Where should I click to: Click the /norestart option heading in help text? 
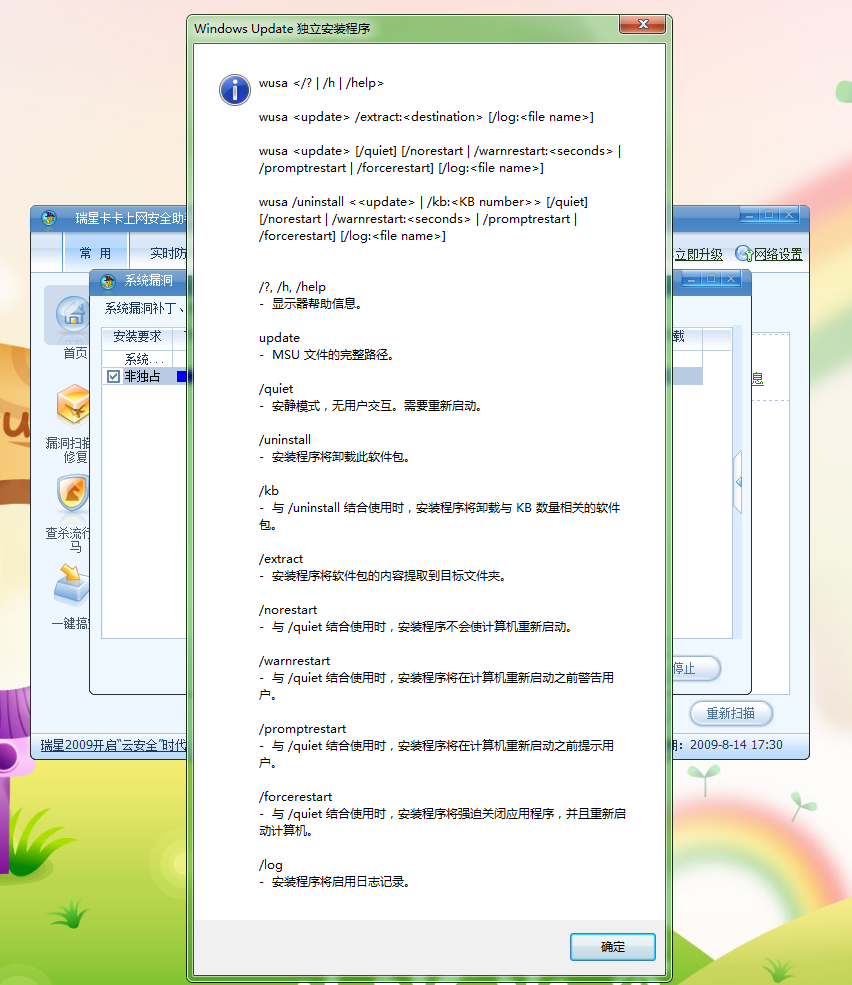tap(288, 610)
